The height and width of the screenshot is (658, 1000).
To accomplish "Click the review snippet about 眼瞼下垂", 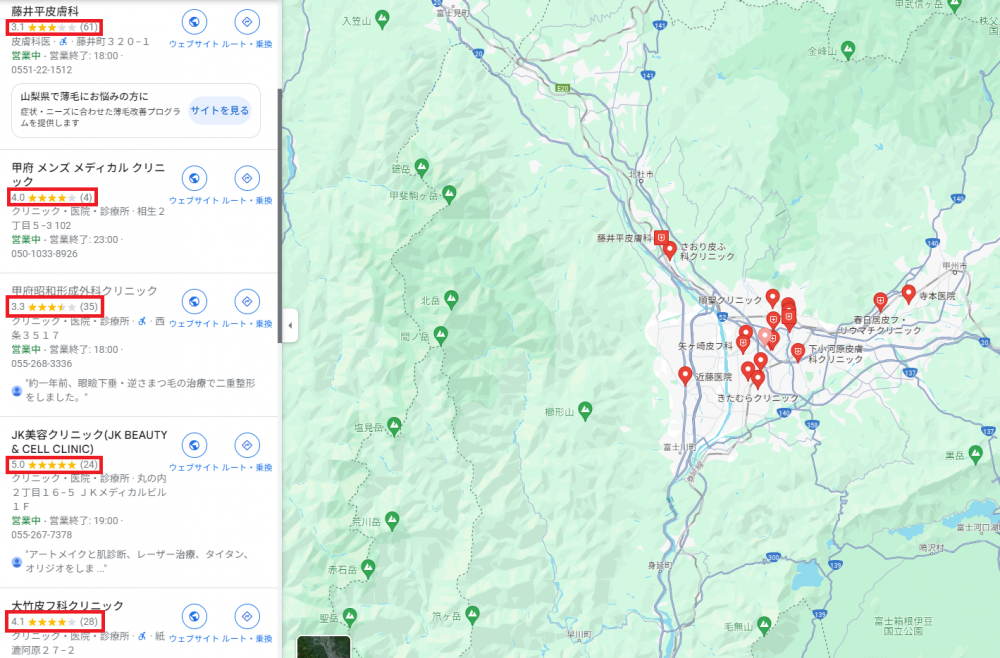I will (x=140, y=390).
